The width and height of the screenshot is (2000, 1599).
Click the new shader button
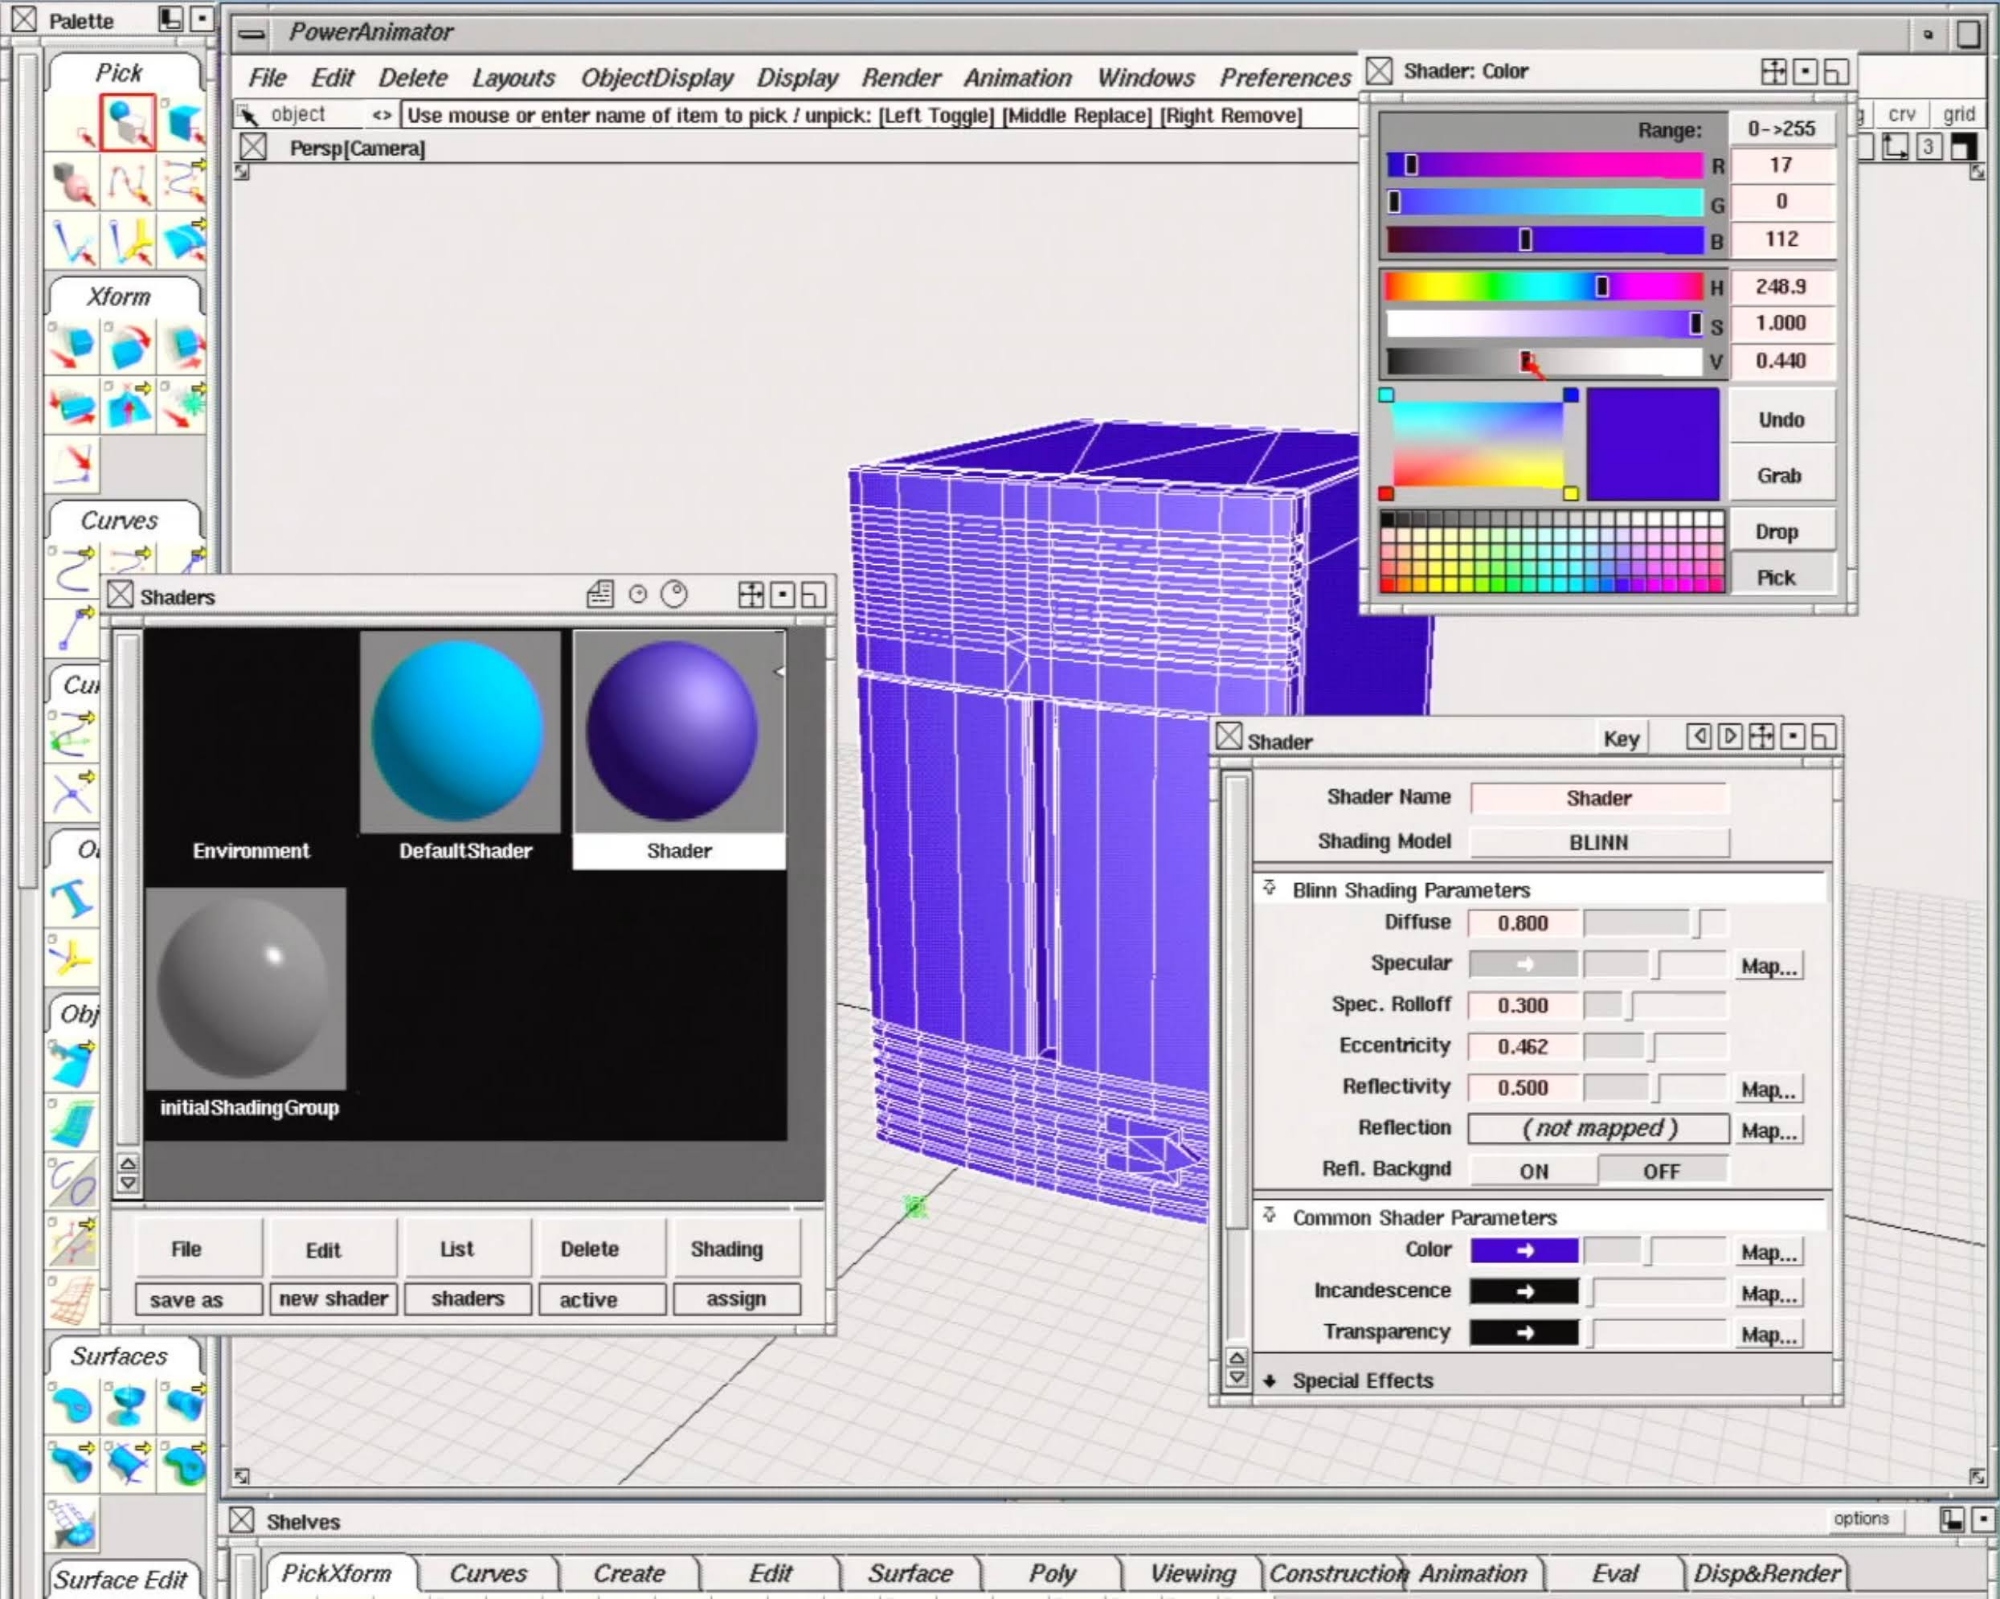(x=333, y=1299)
